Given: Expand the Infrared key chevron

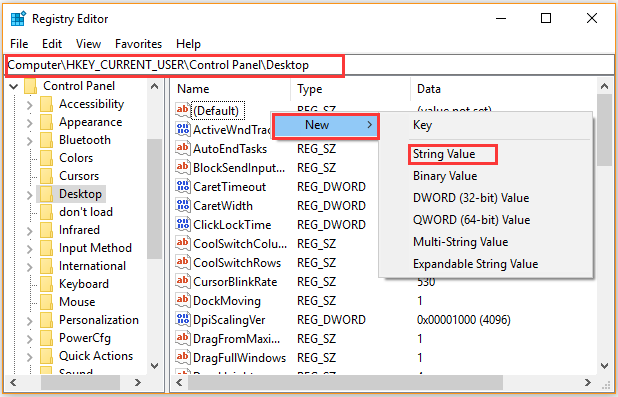Looking at the screenshot, I should click(x=30, y=231).
